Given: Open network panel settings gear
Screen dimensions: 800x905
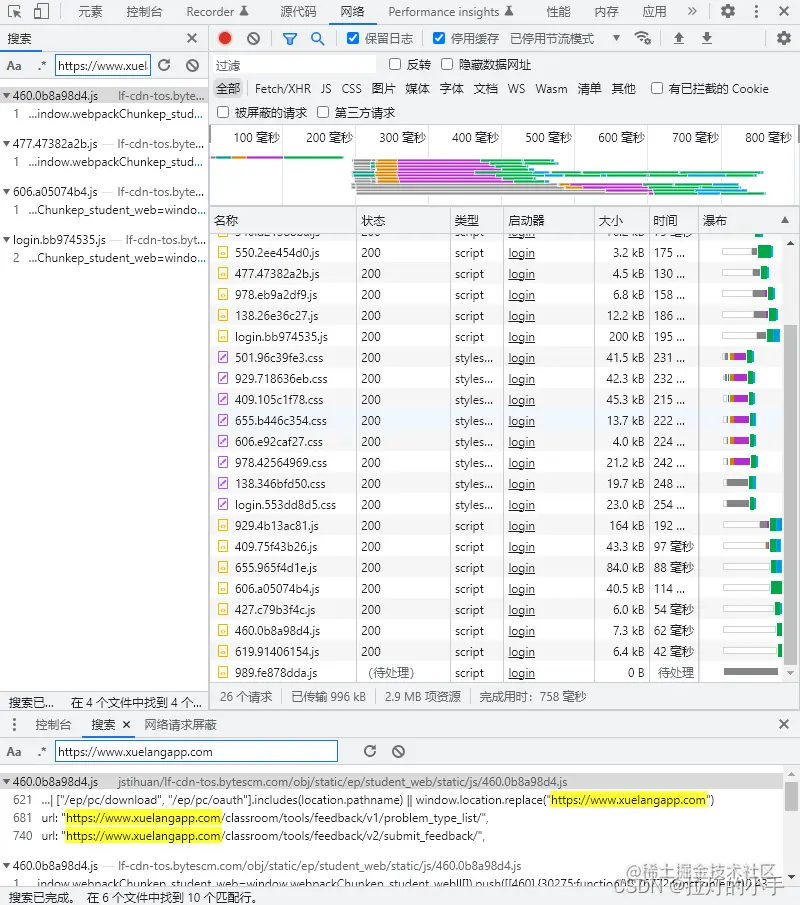Looking at the screenshot, I should tap(783, 38).
